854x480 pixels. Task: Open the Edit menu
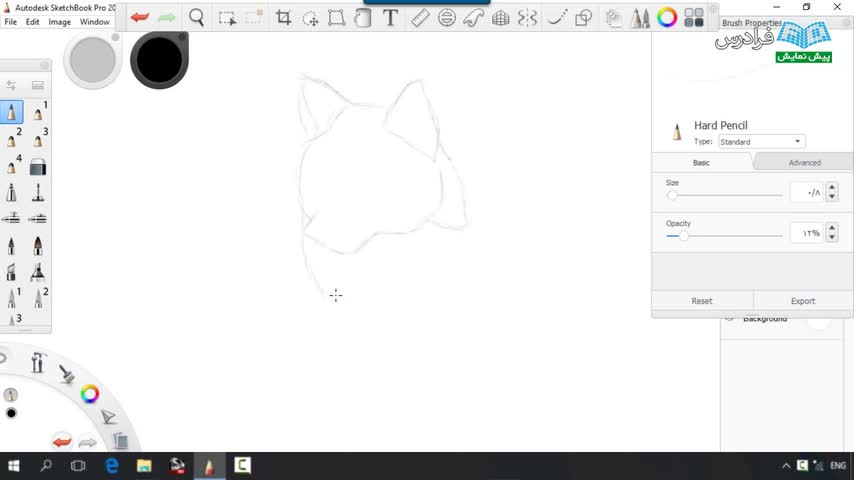pos(33,22)
